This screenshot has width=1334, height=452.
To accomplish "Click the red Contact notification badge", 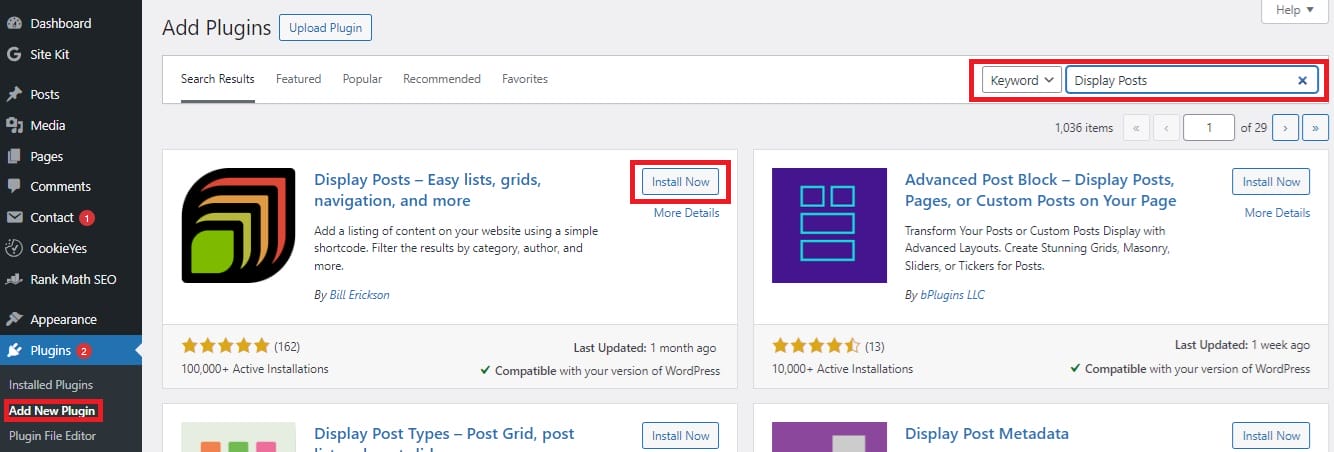I will (87, 218).
